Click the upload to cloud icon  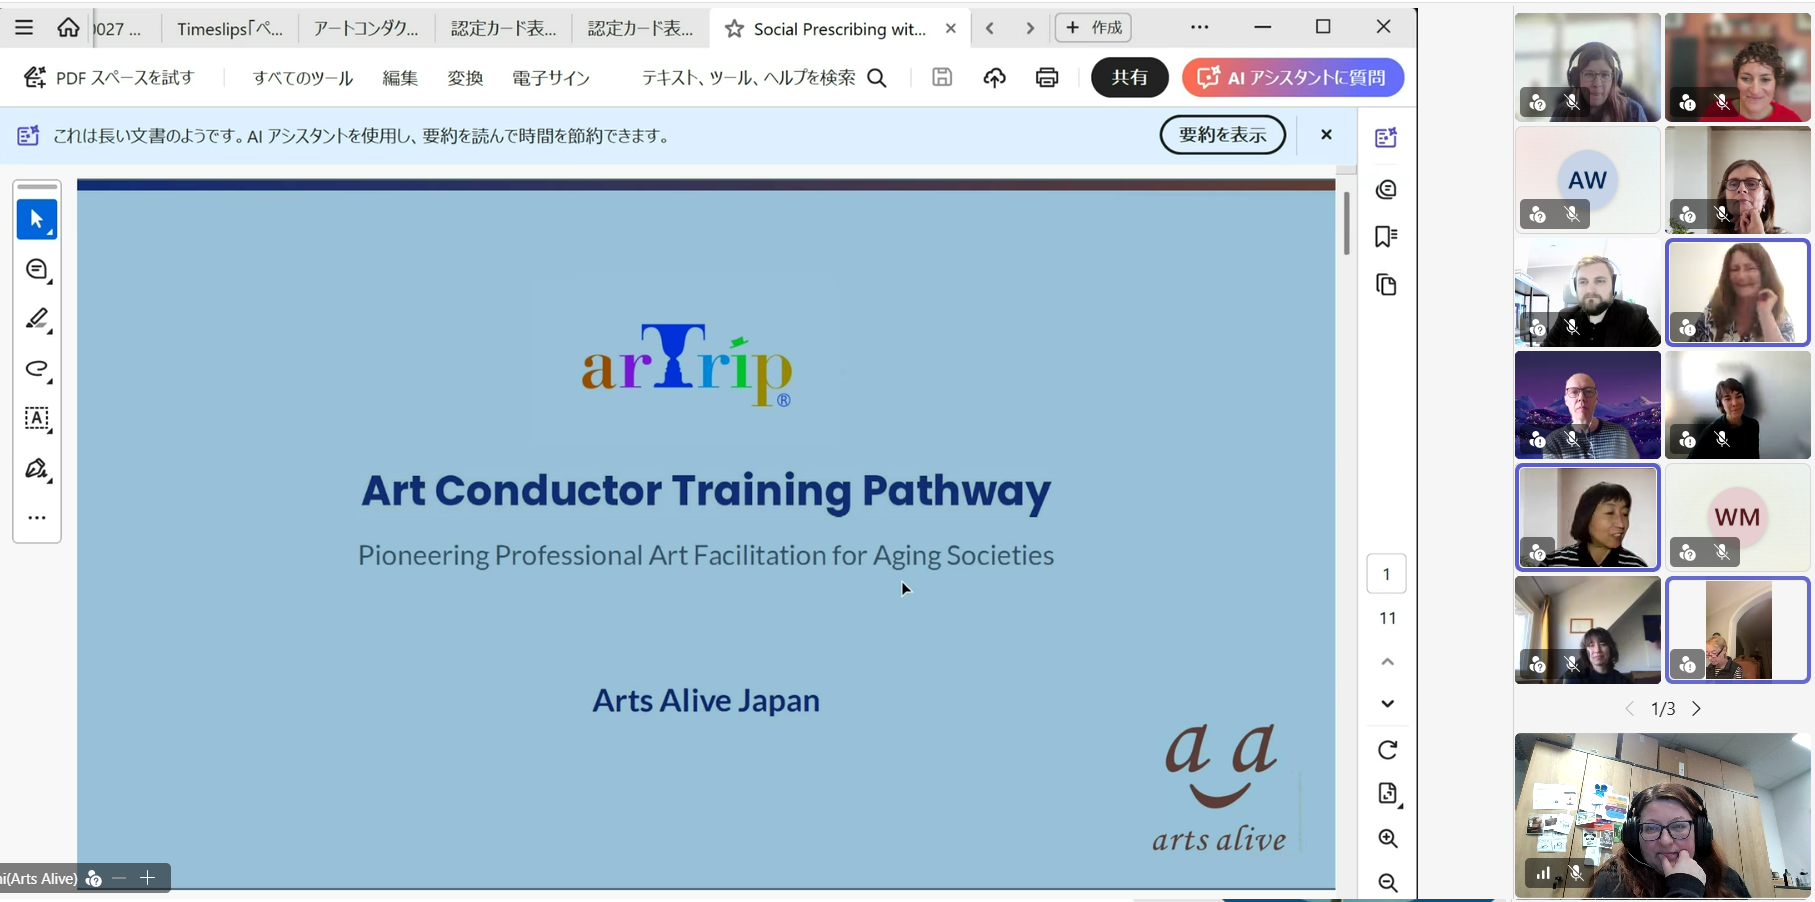994,77
